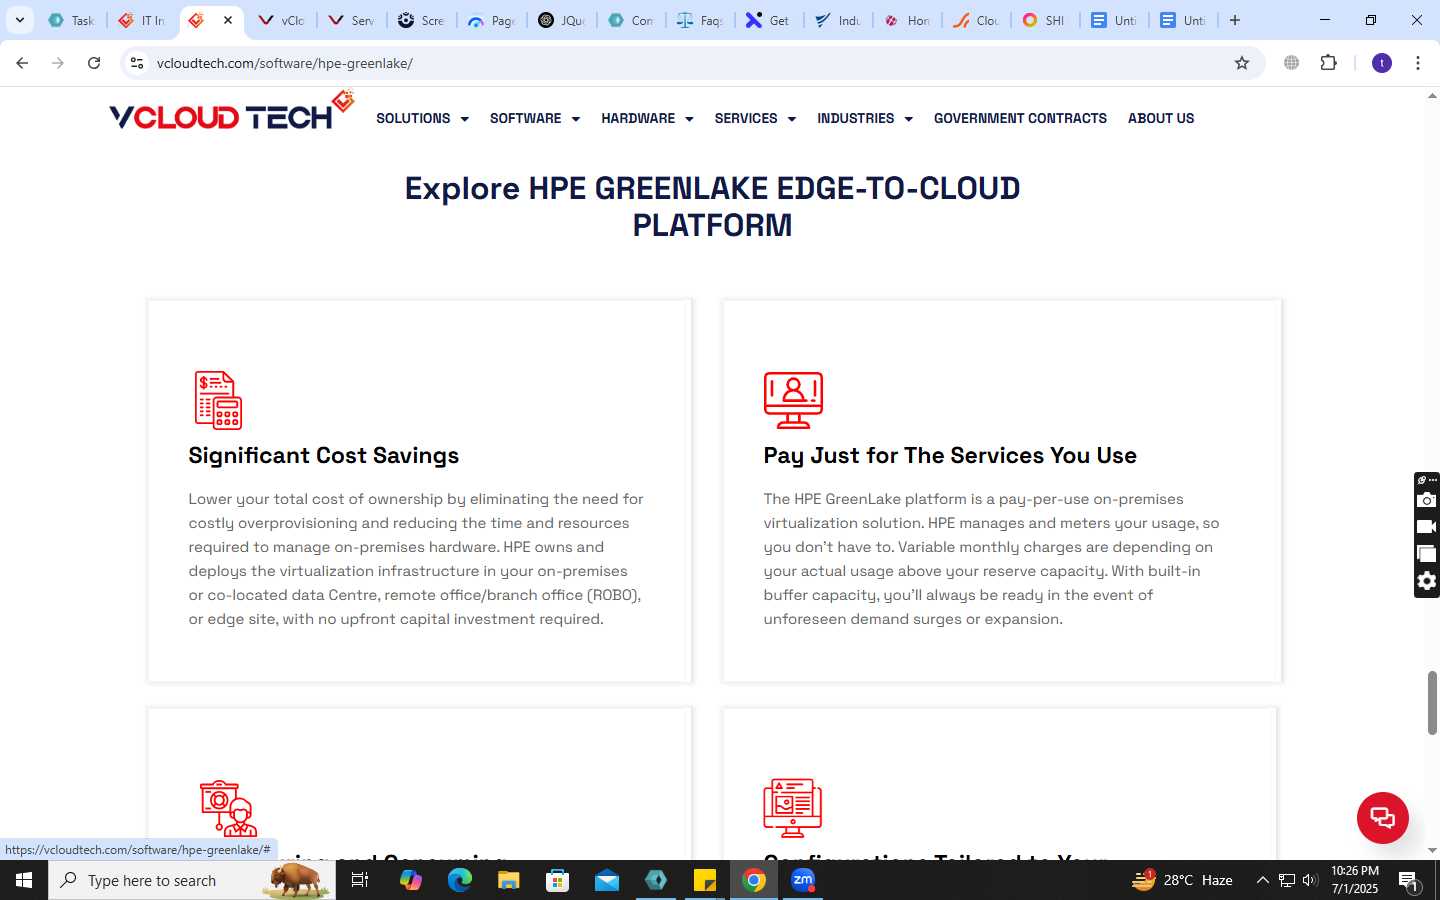Open Microsoft Store from taskbar
The width and height of the screenshot is (1440, 900).
coord(558,880)
